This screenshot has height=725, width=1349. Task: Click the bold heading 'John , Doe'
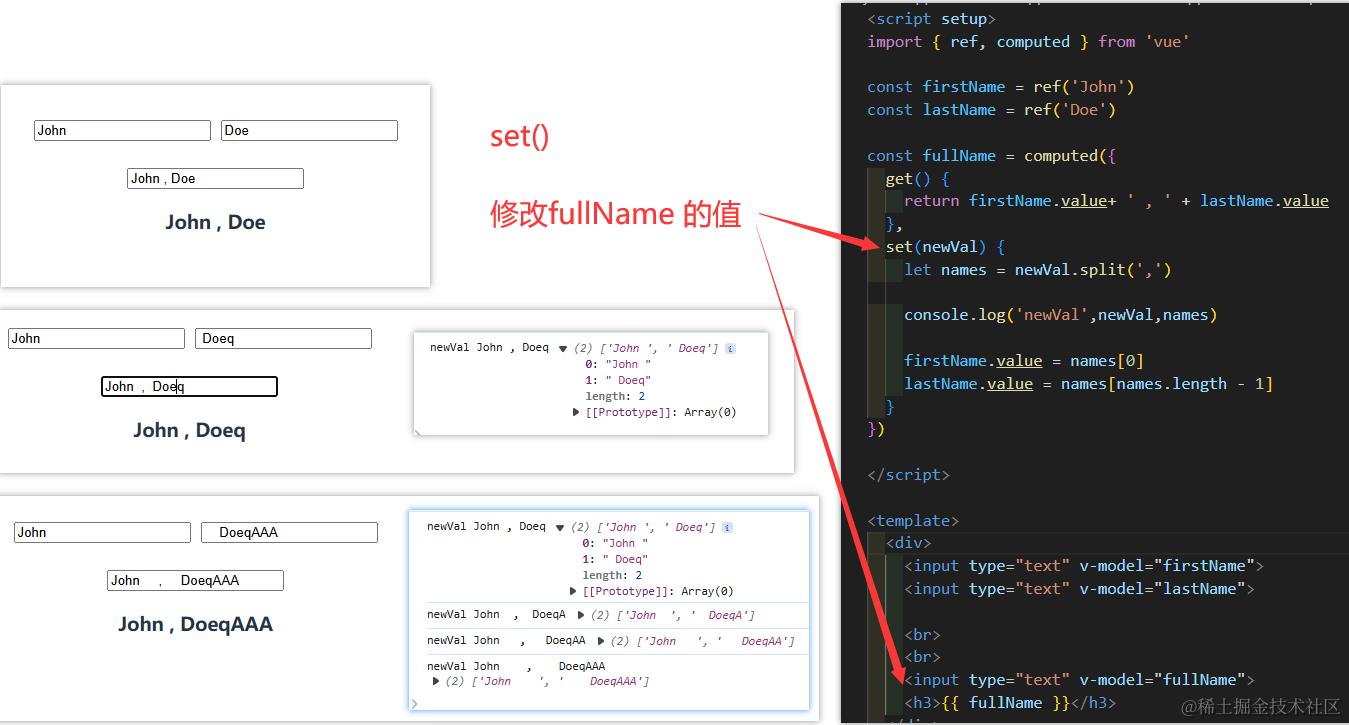tap(215, 222)
